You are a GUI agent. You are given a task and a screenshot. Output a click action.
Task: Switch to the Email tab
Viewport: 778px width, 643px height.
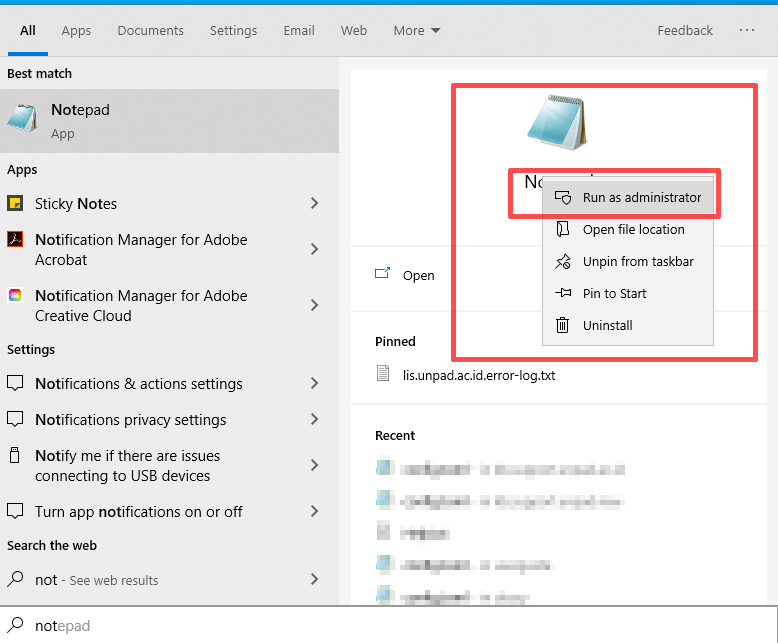[299, 31]
